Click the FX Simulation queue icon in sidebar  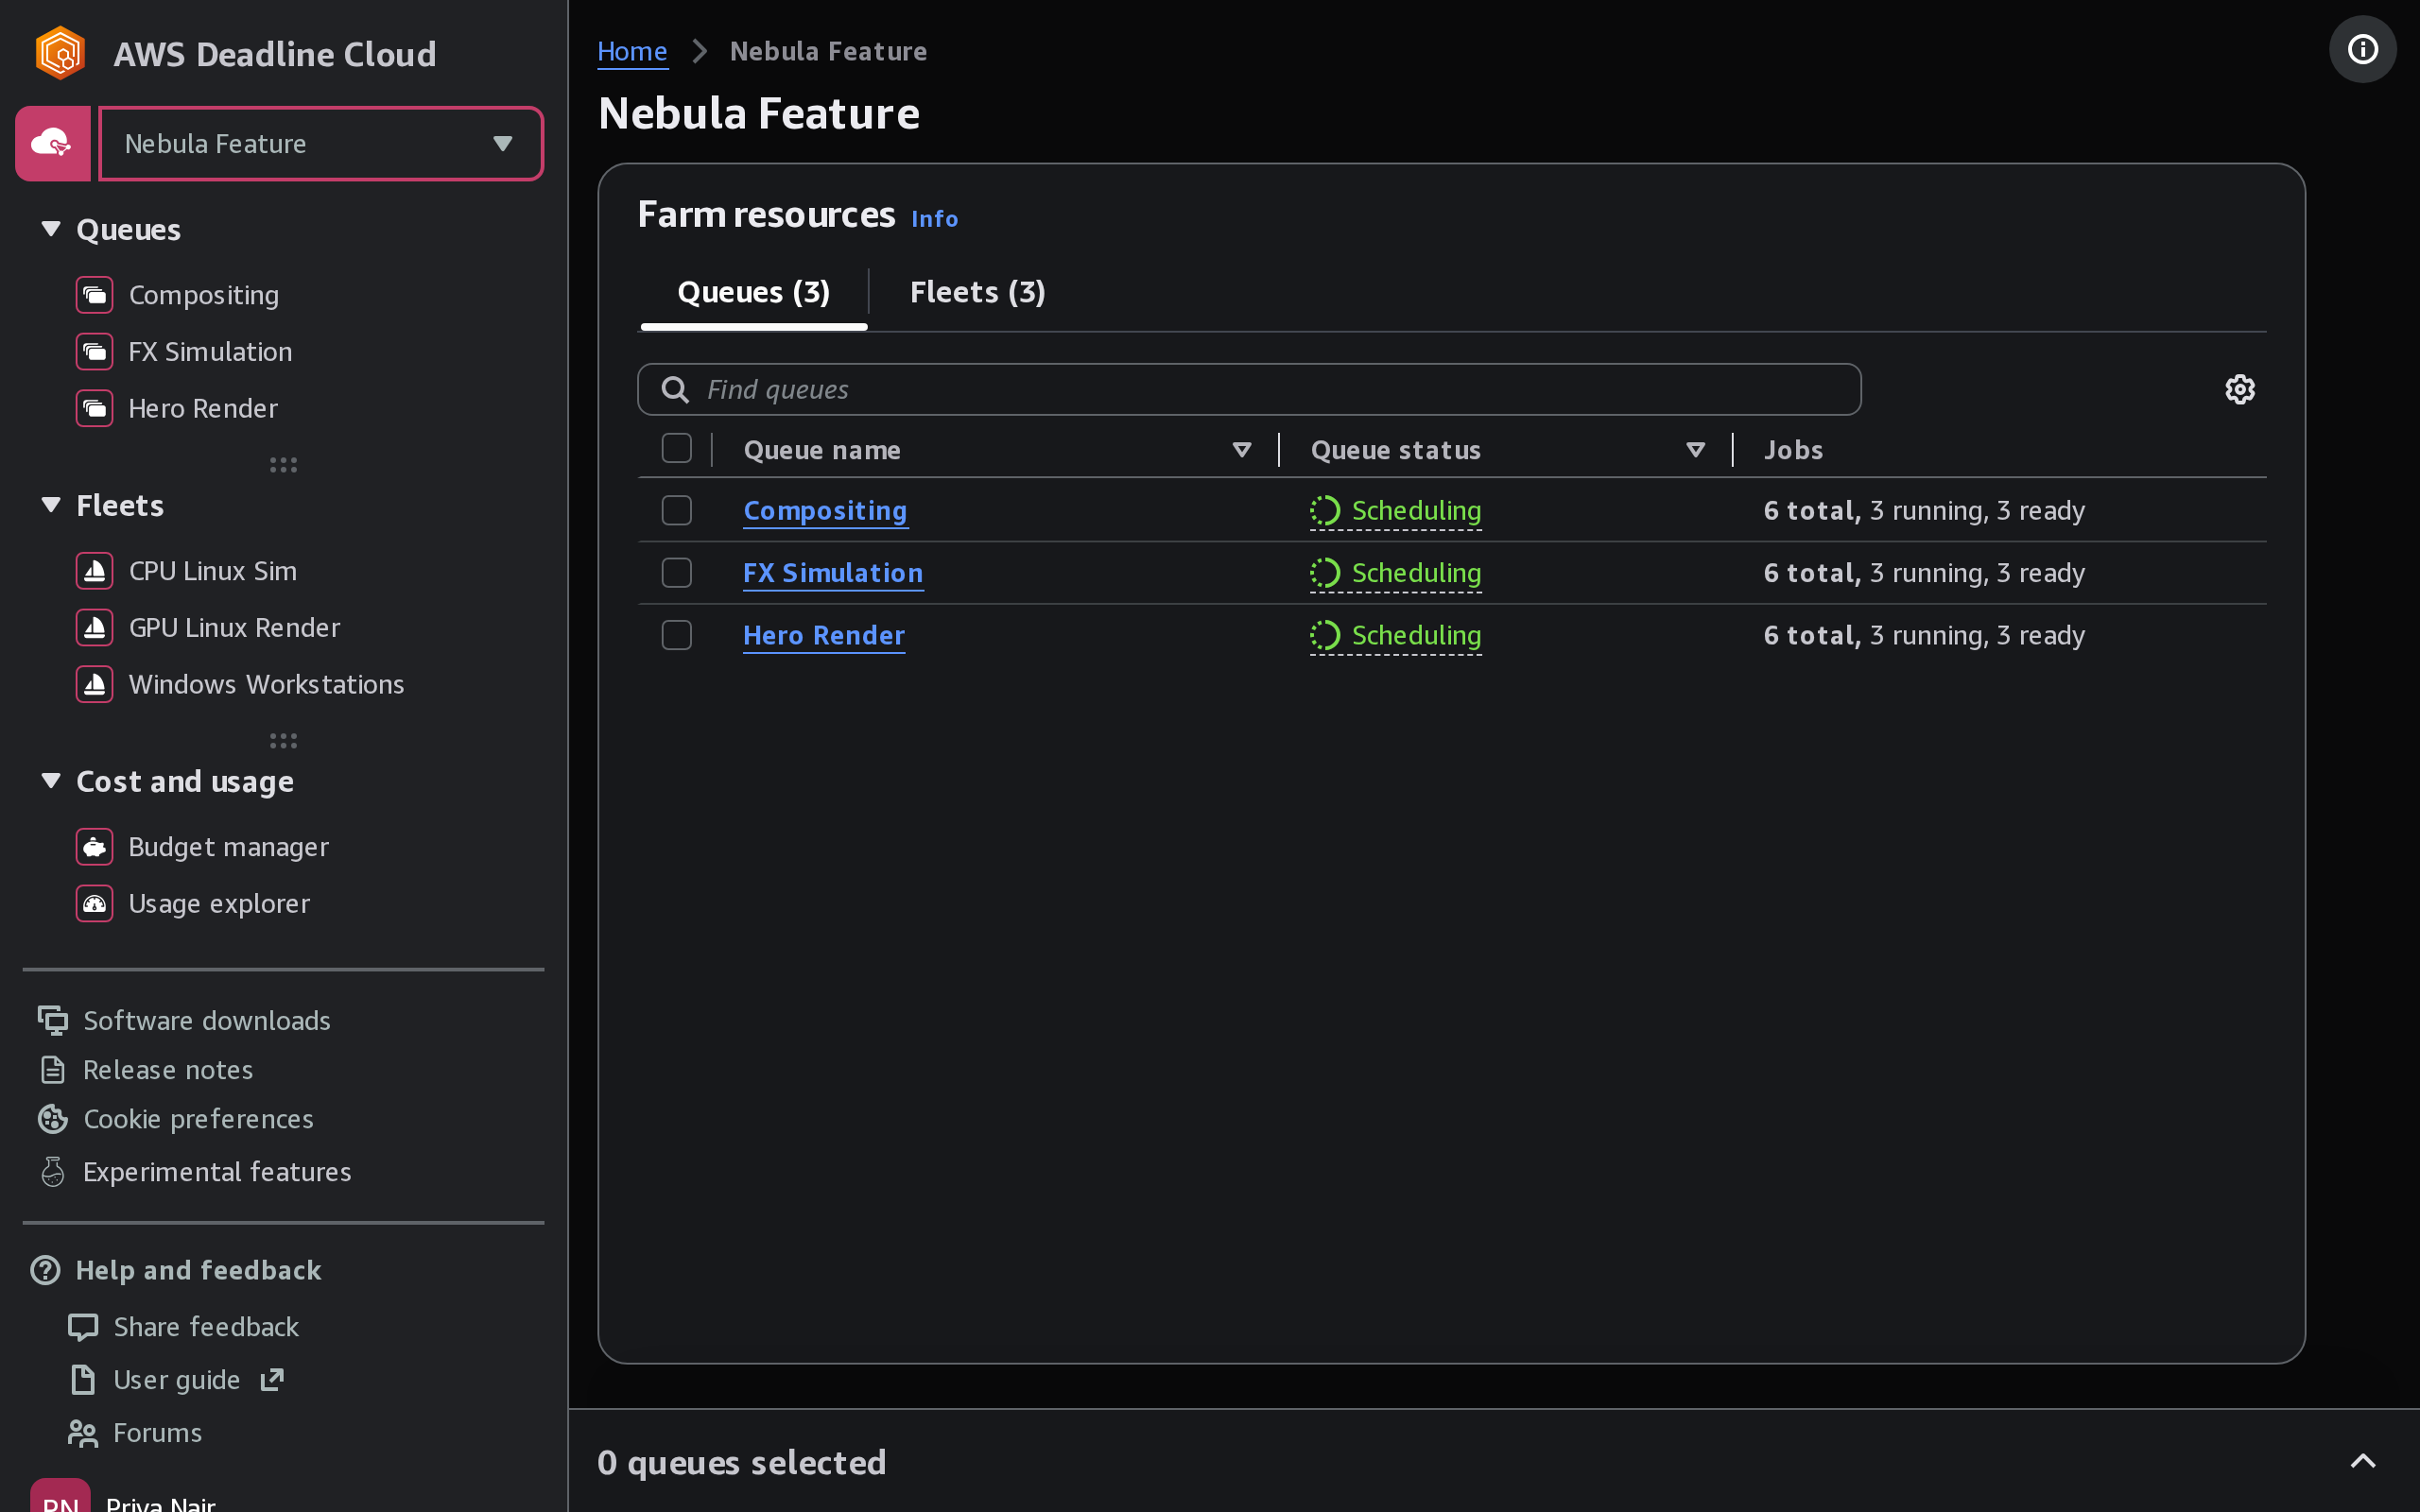pyautogui.click(x=95, y=352)
